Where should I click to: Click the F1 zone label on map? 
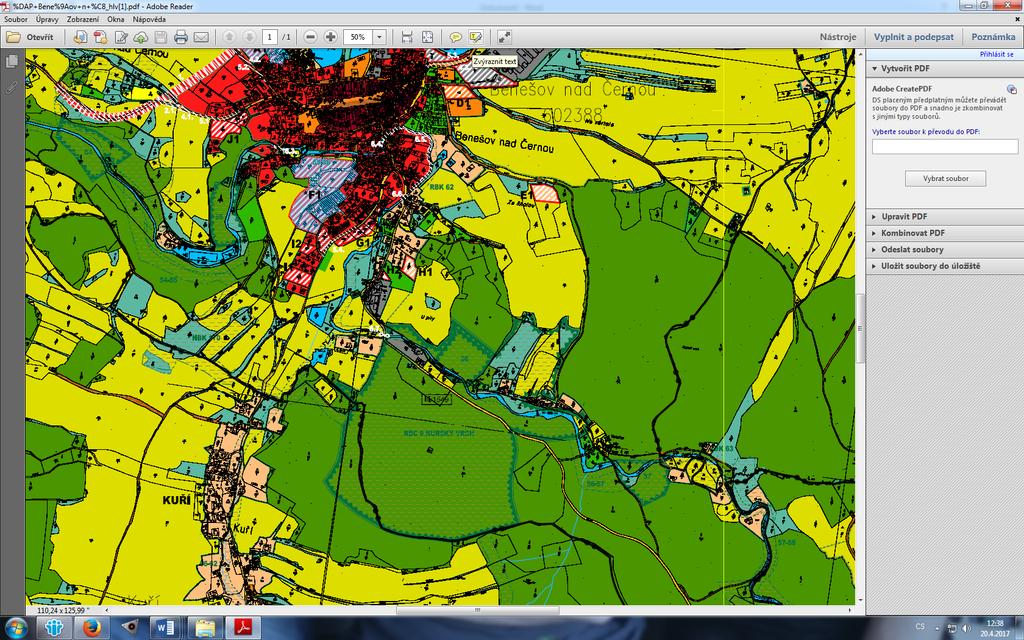314,195
